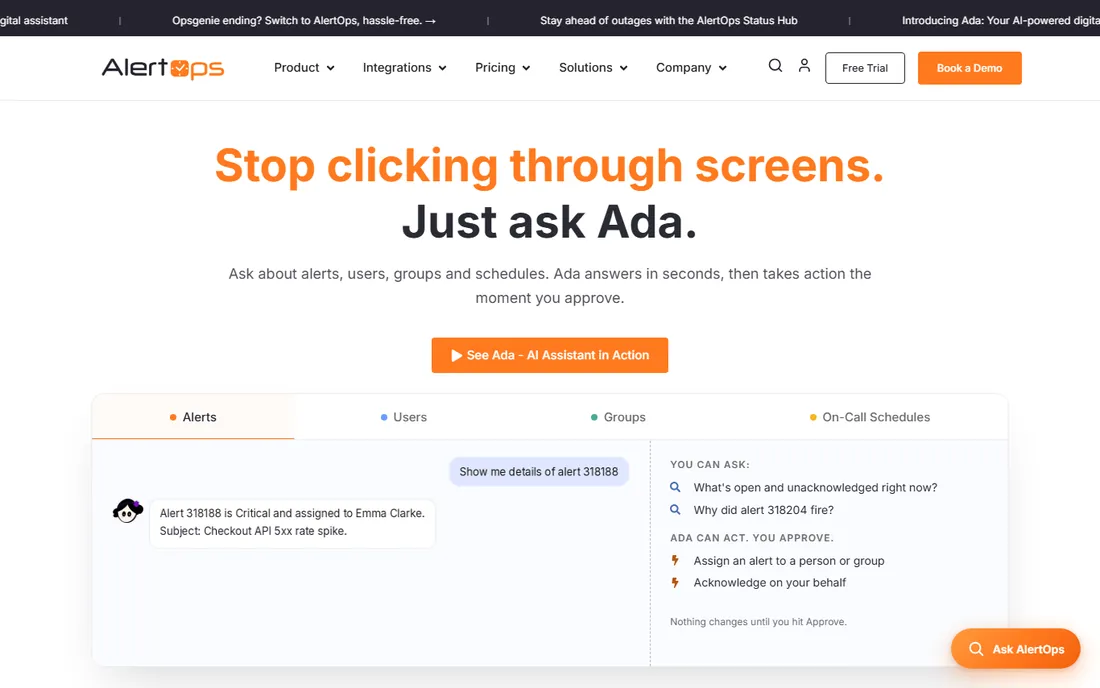Click Ada's reply about Alert 318188

point(292,522)
